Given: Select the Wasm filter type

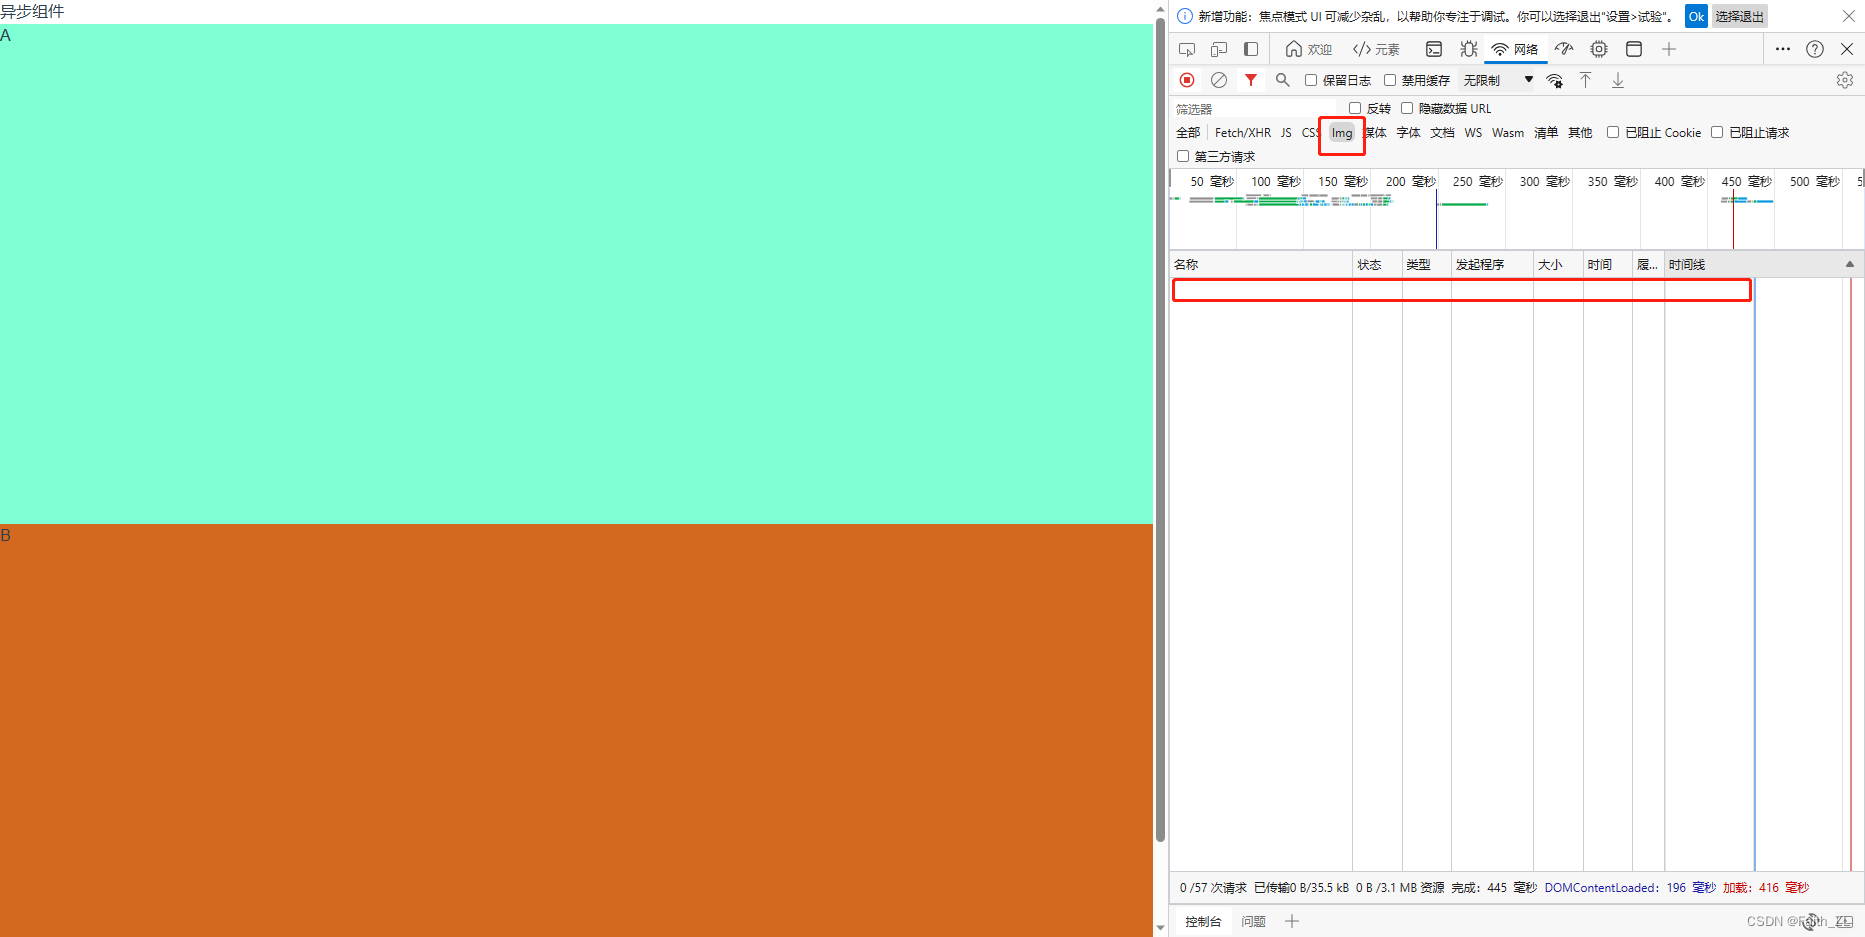Looking at the screenshot, I should pyautogui.click(x=1508, y=133).
